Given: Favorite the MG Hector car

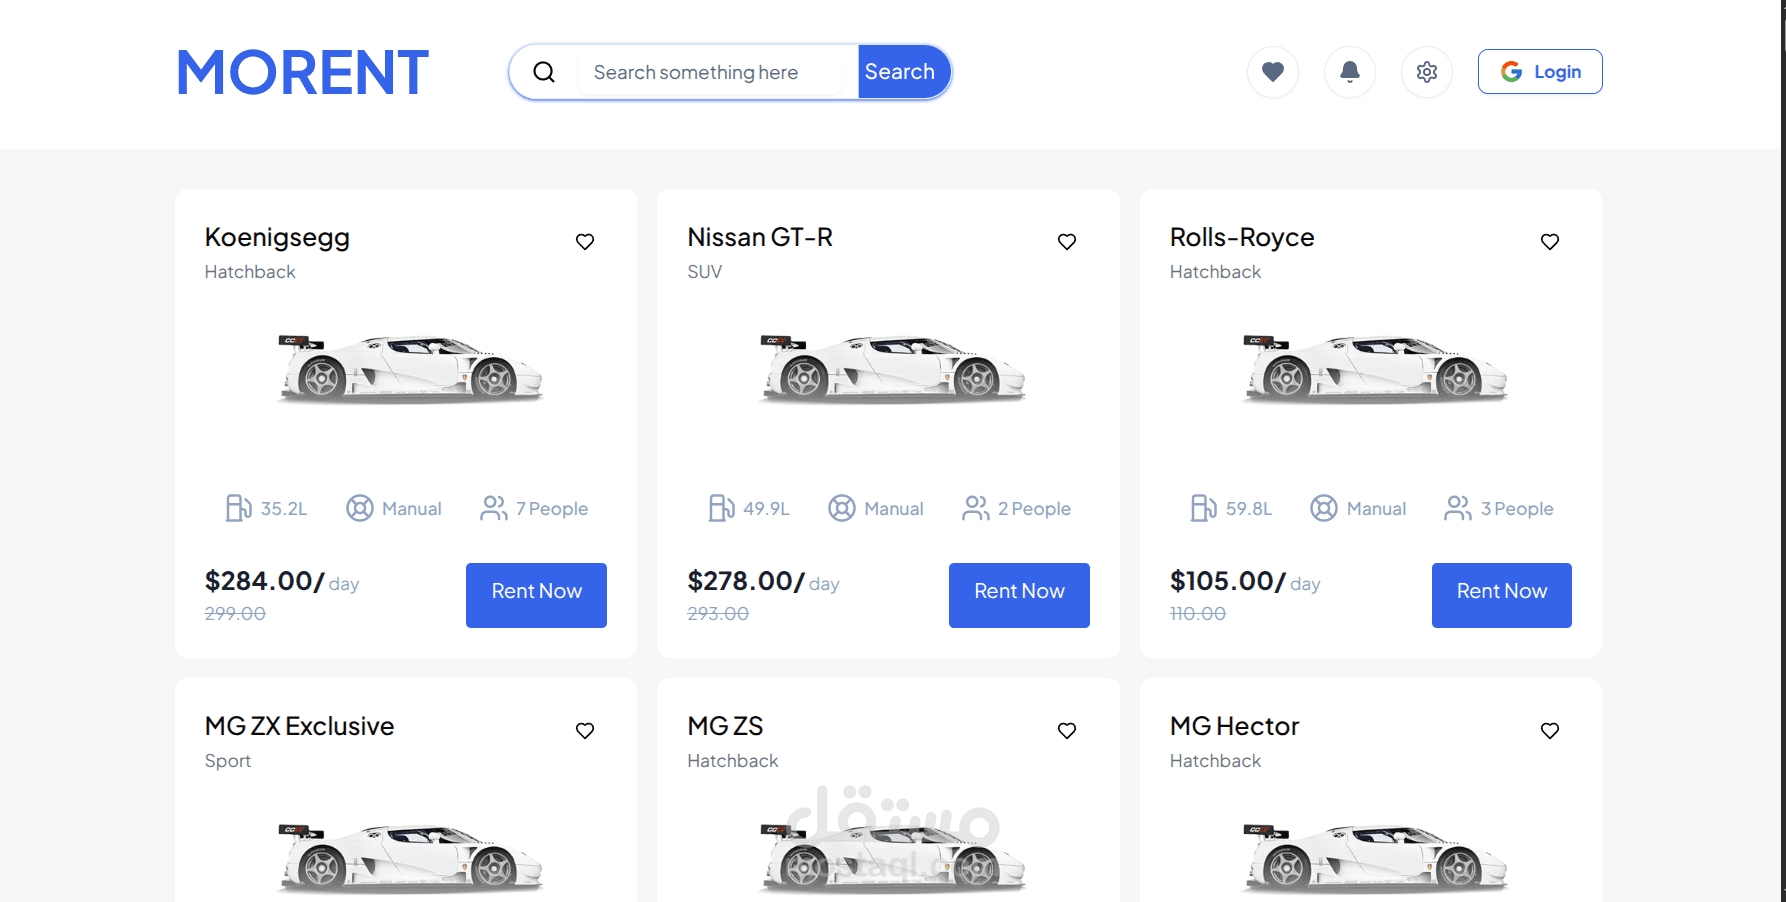Looking at the screenshot, I should click(x=1550, y=731).
